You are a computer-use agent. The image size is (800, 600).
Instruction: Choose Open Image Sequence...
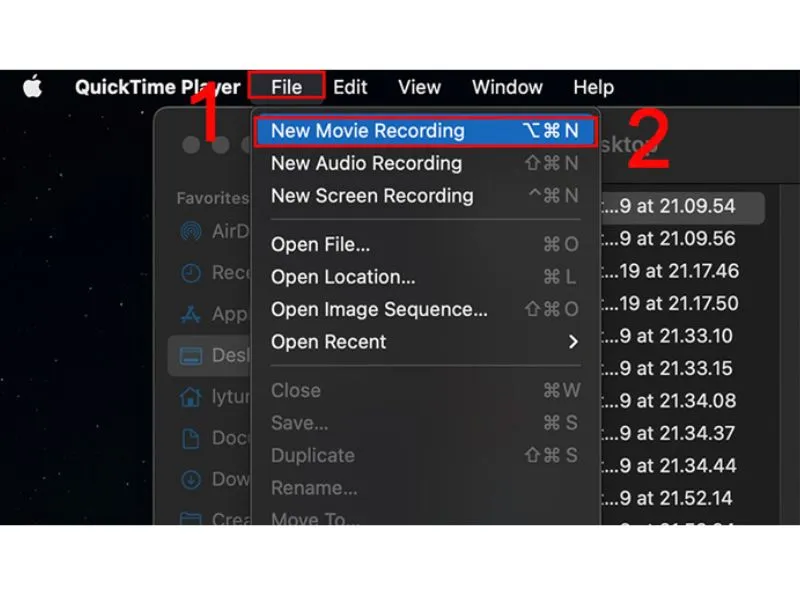(x=425, y=309)
